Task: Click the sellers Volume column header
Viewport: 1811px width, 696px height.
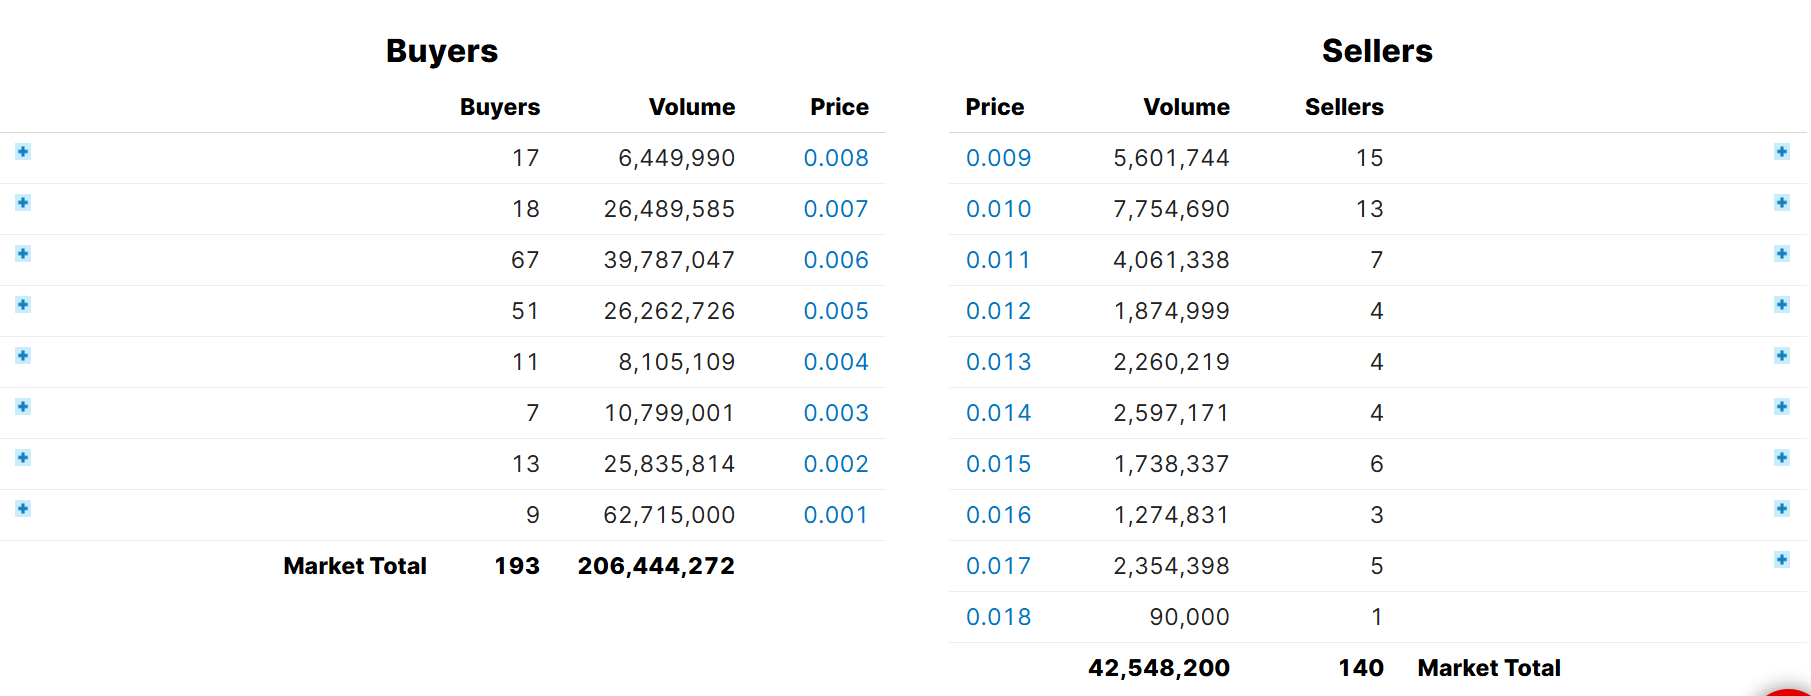Action: tap(1186, 107)
